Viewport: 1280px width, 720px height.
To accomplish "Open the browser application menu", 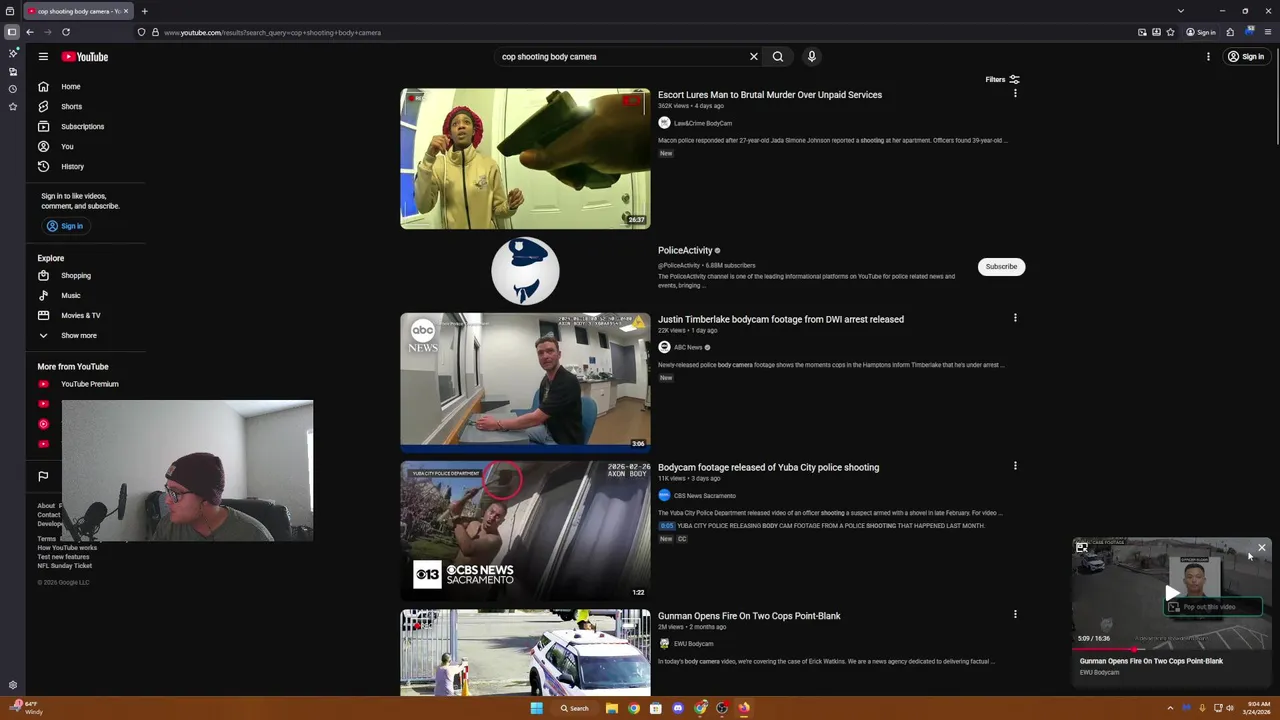I will pyautogui.click(x=1268, y=32).
